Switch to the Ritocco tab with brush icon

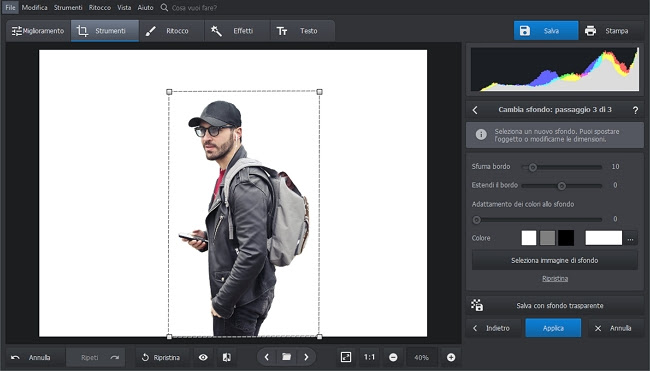tap(171, 31)
